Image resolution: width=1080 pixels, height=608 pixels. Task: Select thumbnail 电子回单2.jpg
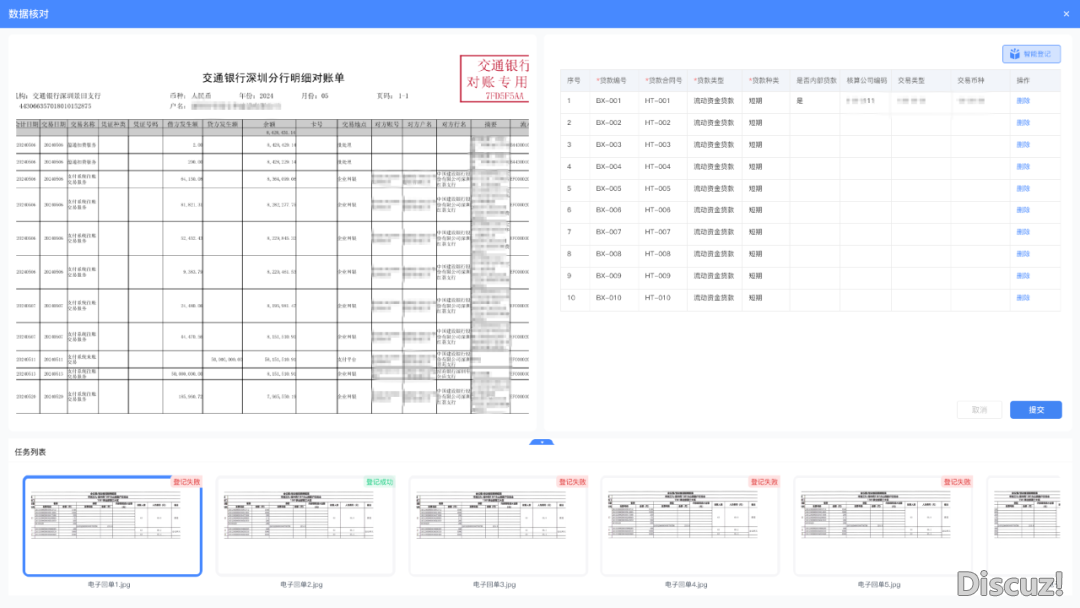(306, 526)
